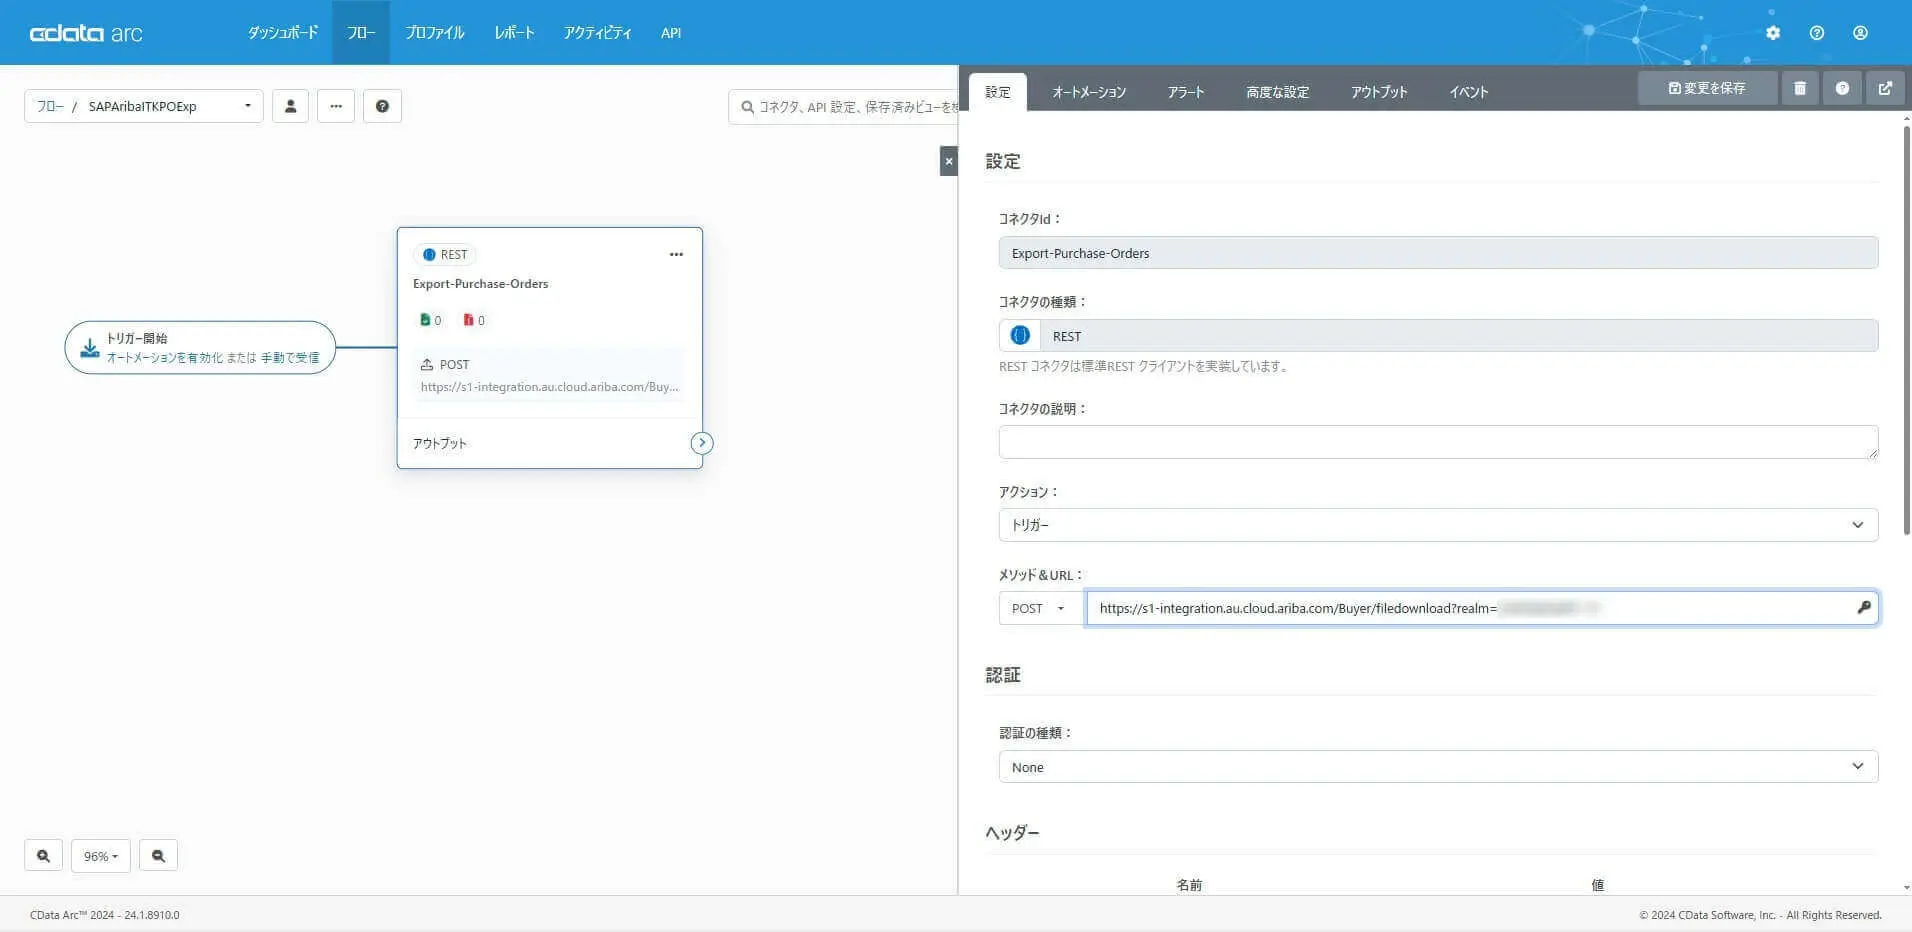Close the connector settings panel
The image size is (1912, 932).
(949, 161)
